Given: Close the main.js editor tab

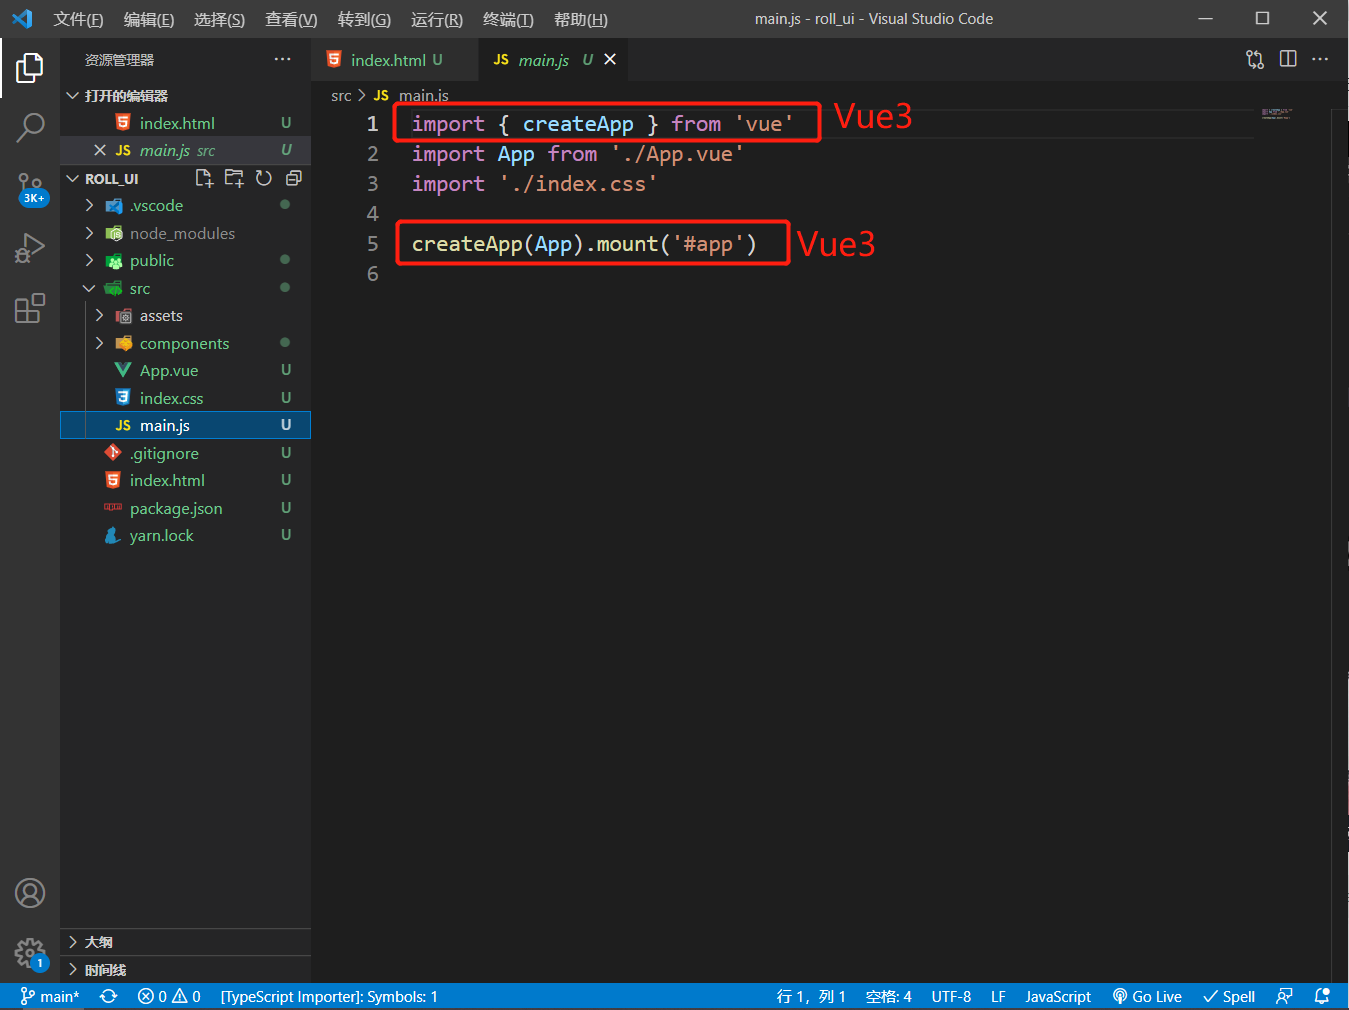Looking at the screenshot, I should click(610, 60).
